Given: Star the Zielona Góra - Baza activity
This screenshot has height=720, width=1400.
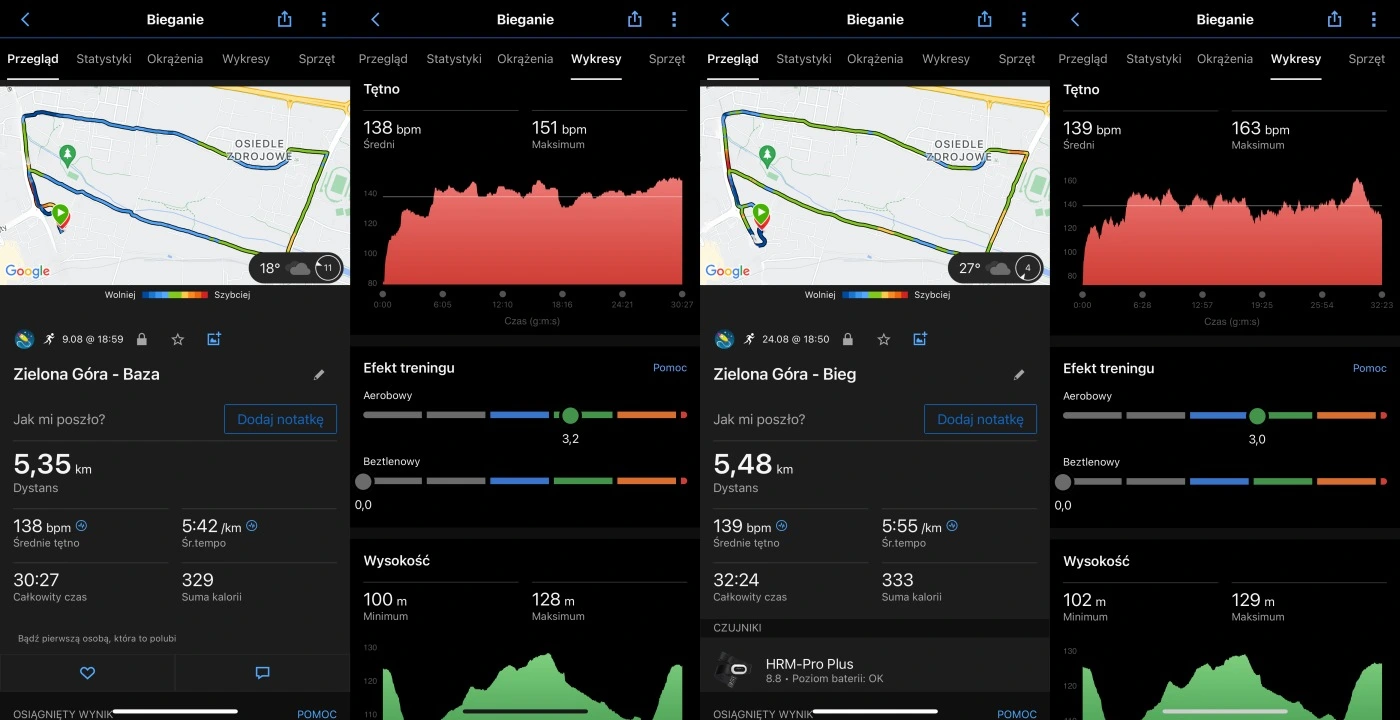Looking at the screenshot, I should coord(177,339).
